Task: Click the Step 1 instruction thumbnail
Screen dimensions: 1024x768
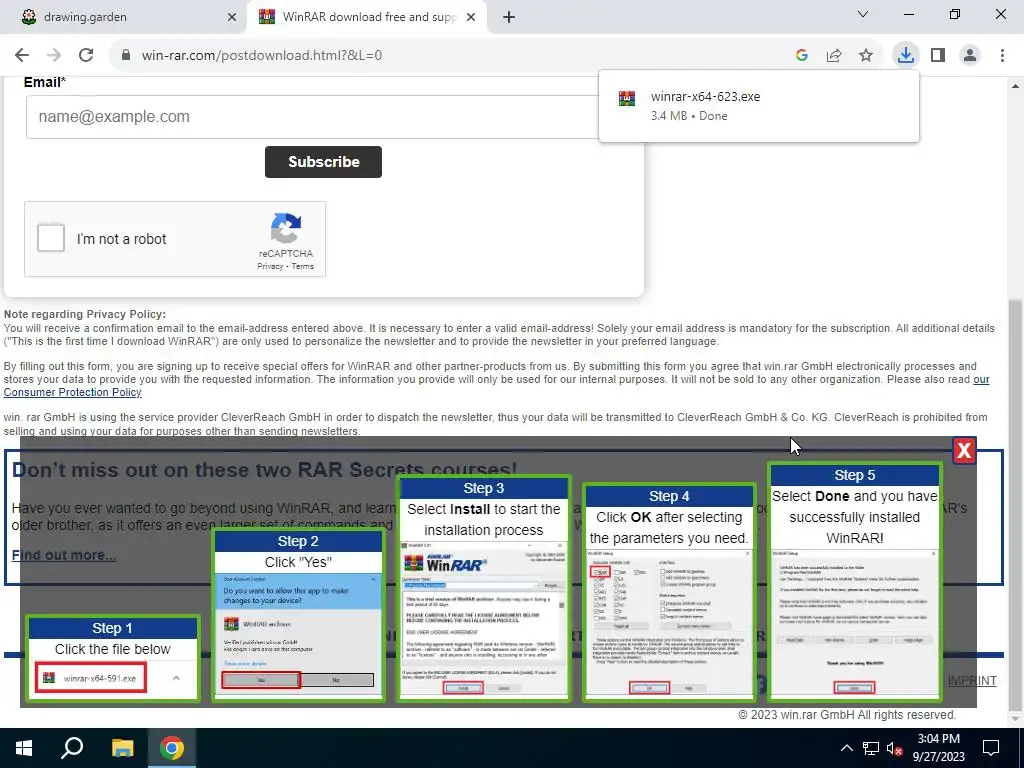Action: pos(113,658)
